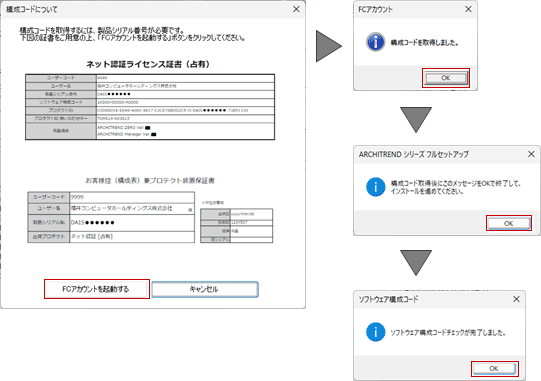The width and height of the screenshot is (541, 381).
Task: Click OK in the FCアカウント dialog
Action: [445, 78]
